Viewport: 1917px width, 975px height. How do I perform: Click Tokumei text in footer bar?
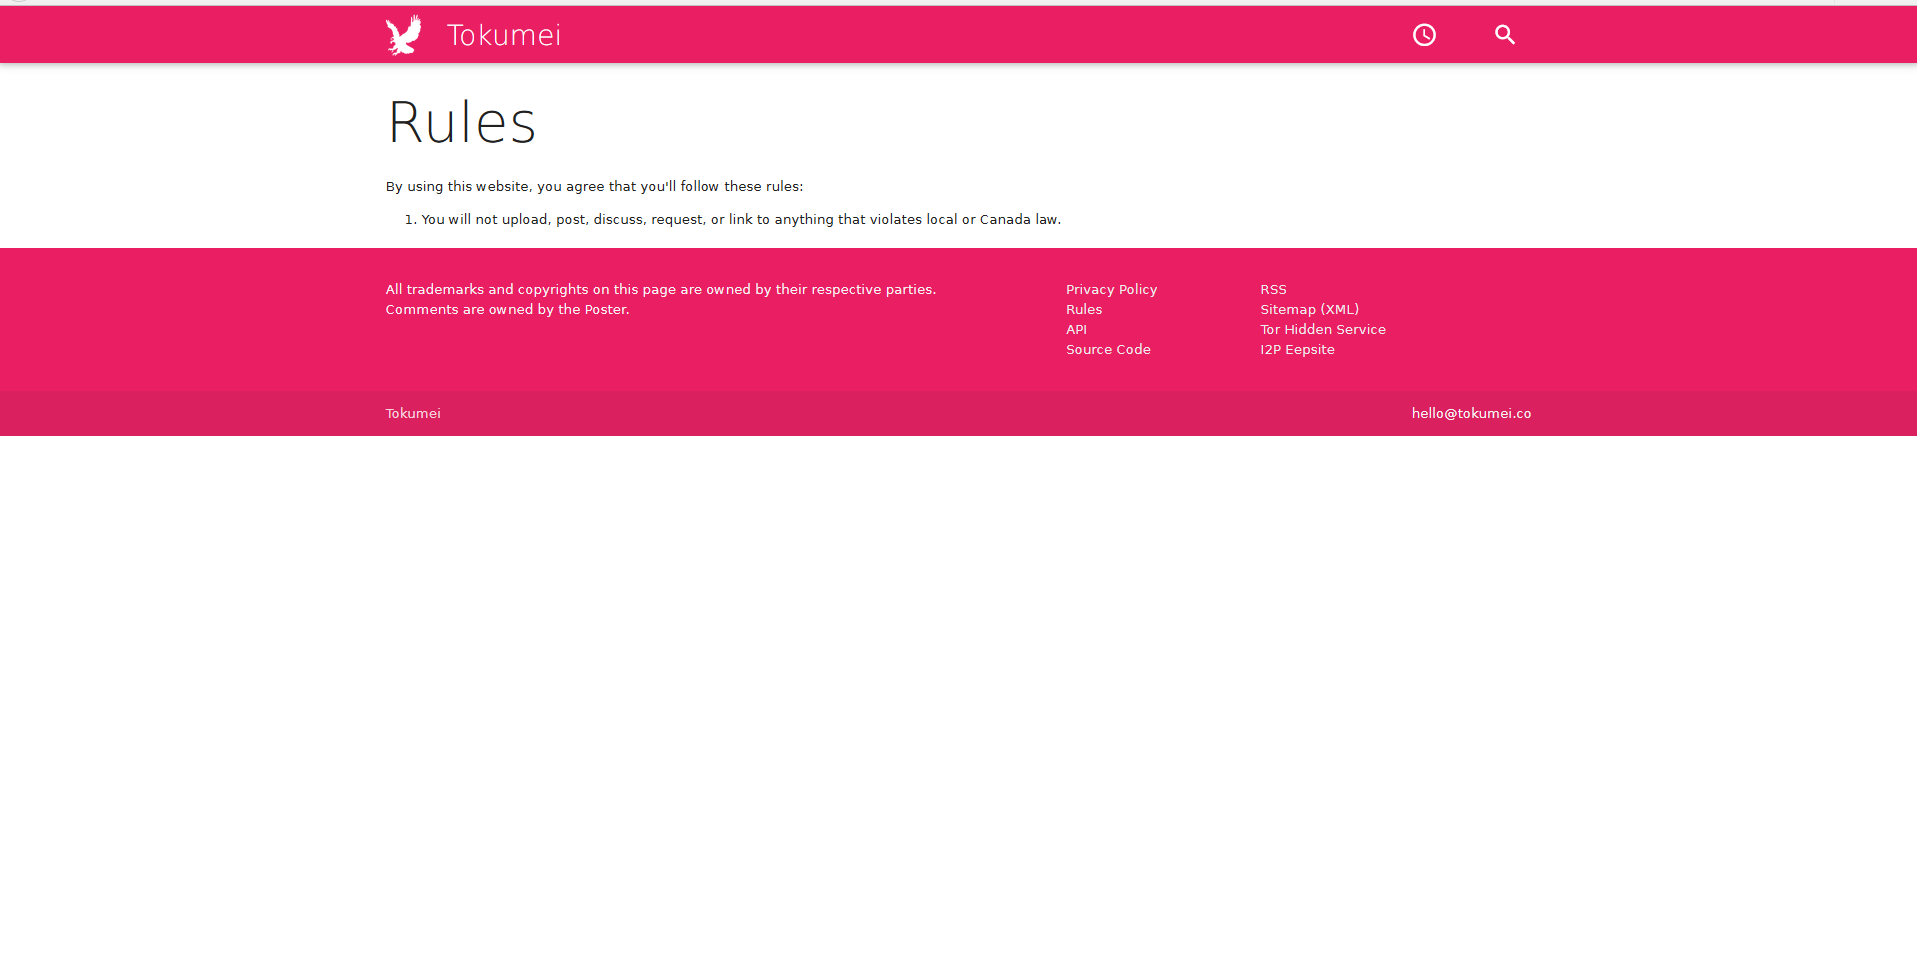coord(413,413)
